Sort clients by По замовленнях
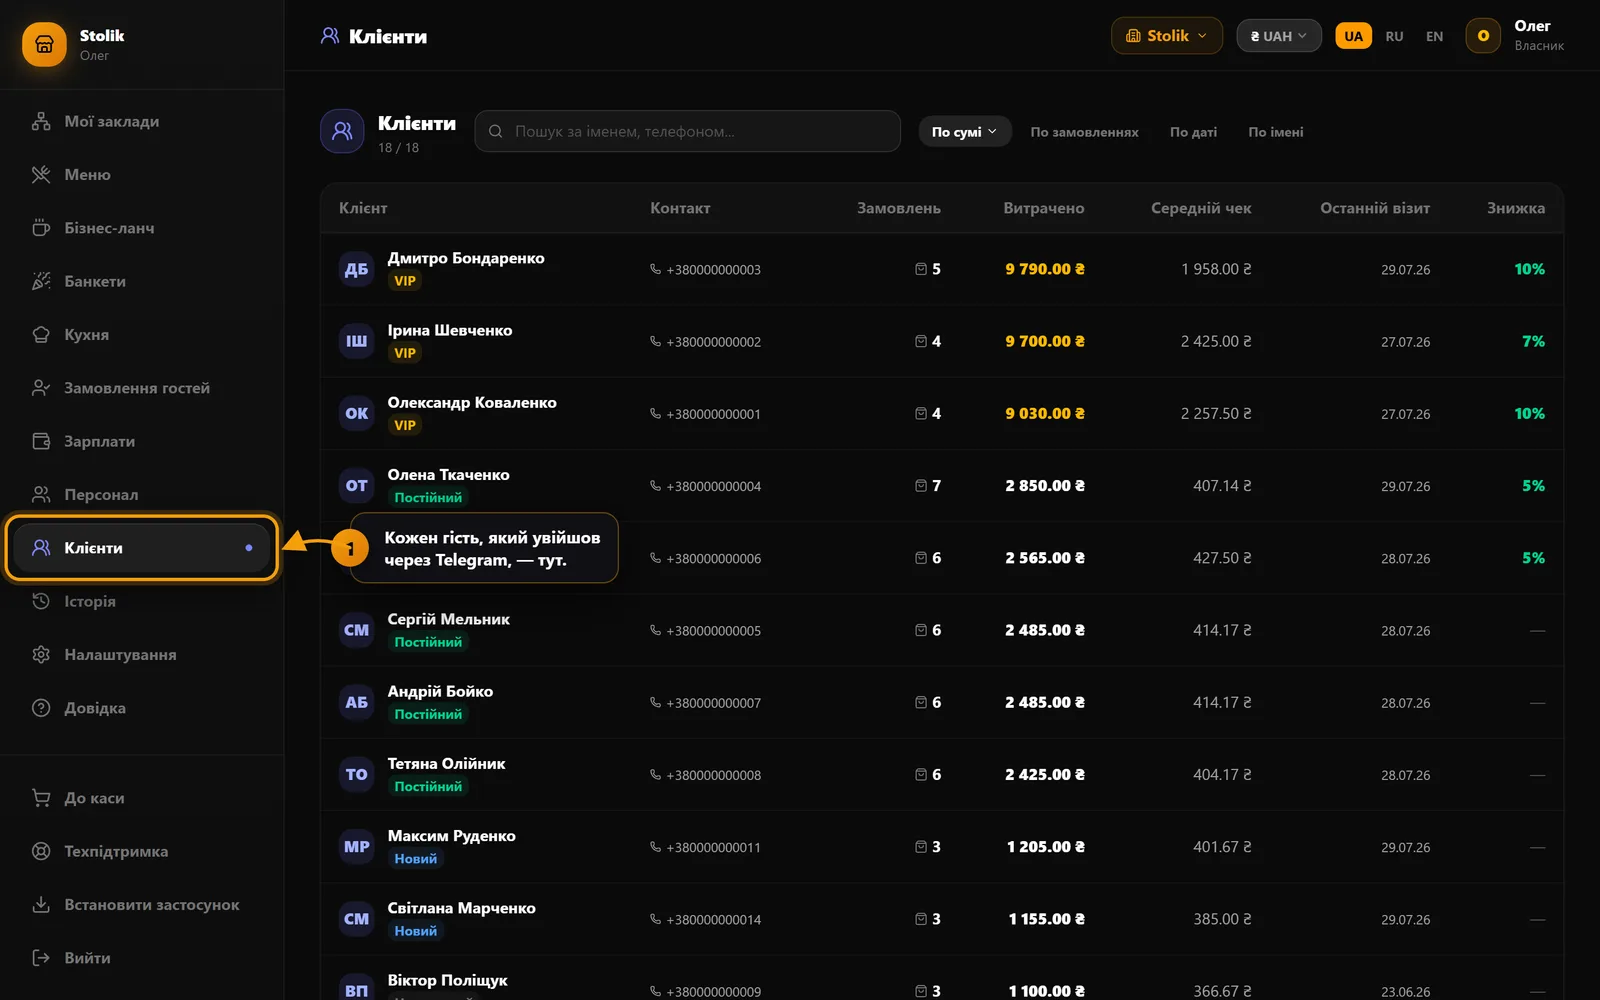The height and width of the screenshot is (1000, 1600). [x=1084, y=132]
